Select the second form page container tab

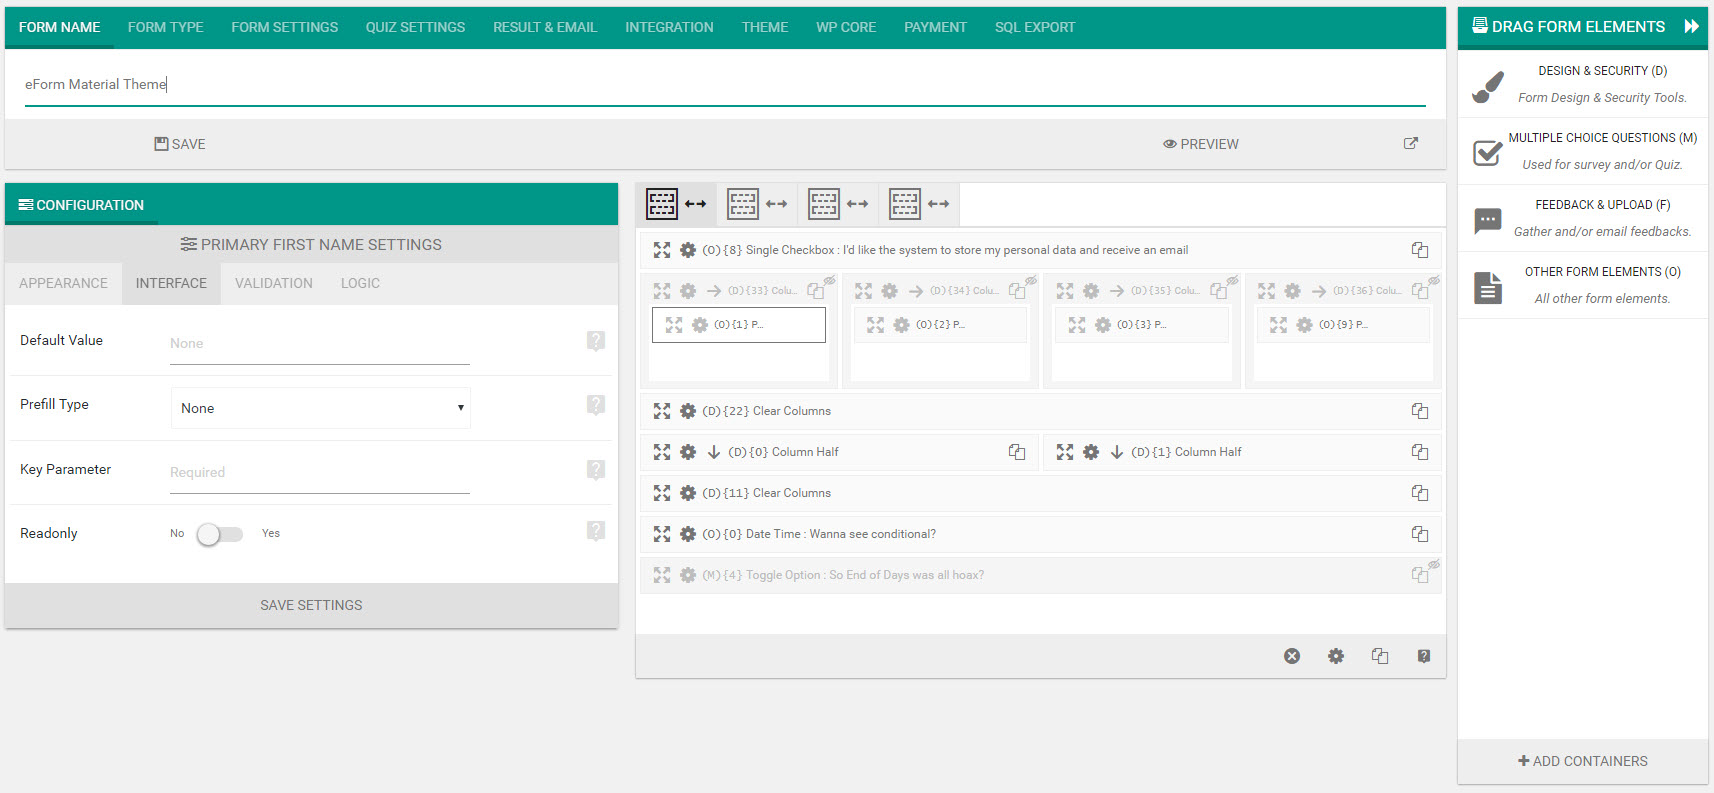coord(756,204)
